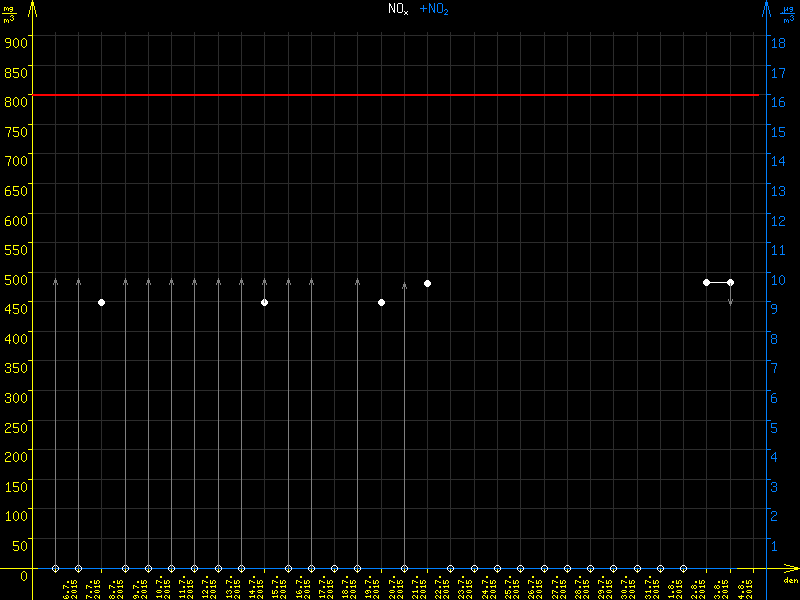Click the NOx series label in title
This screenshot has height=600, width=800.
[398, 8]
